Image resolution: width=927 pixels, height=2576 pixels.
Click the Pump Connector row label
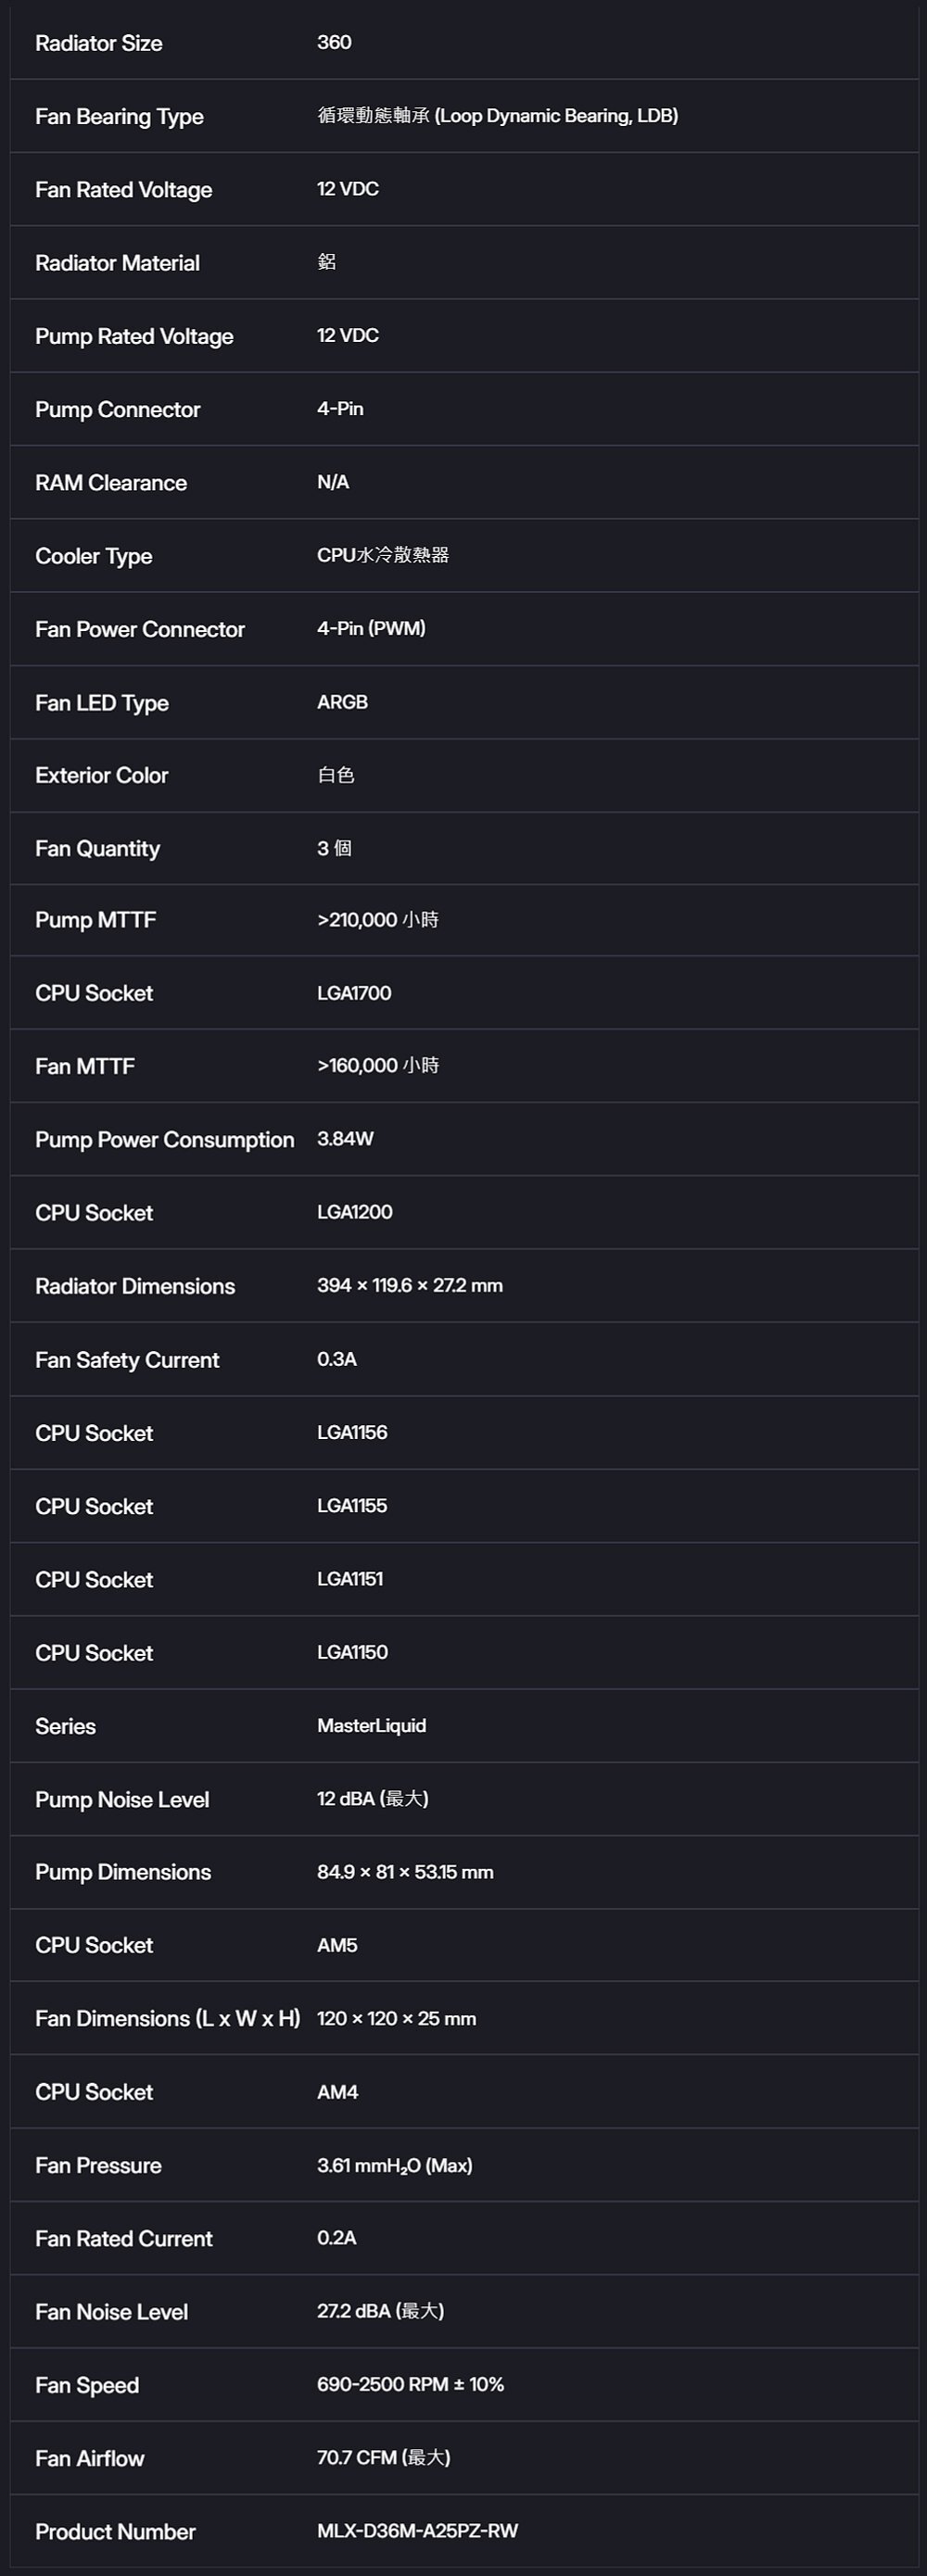pyautogui.click(x=117, y=410)
